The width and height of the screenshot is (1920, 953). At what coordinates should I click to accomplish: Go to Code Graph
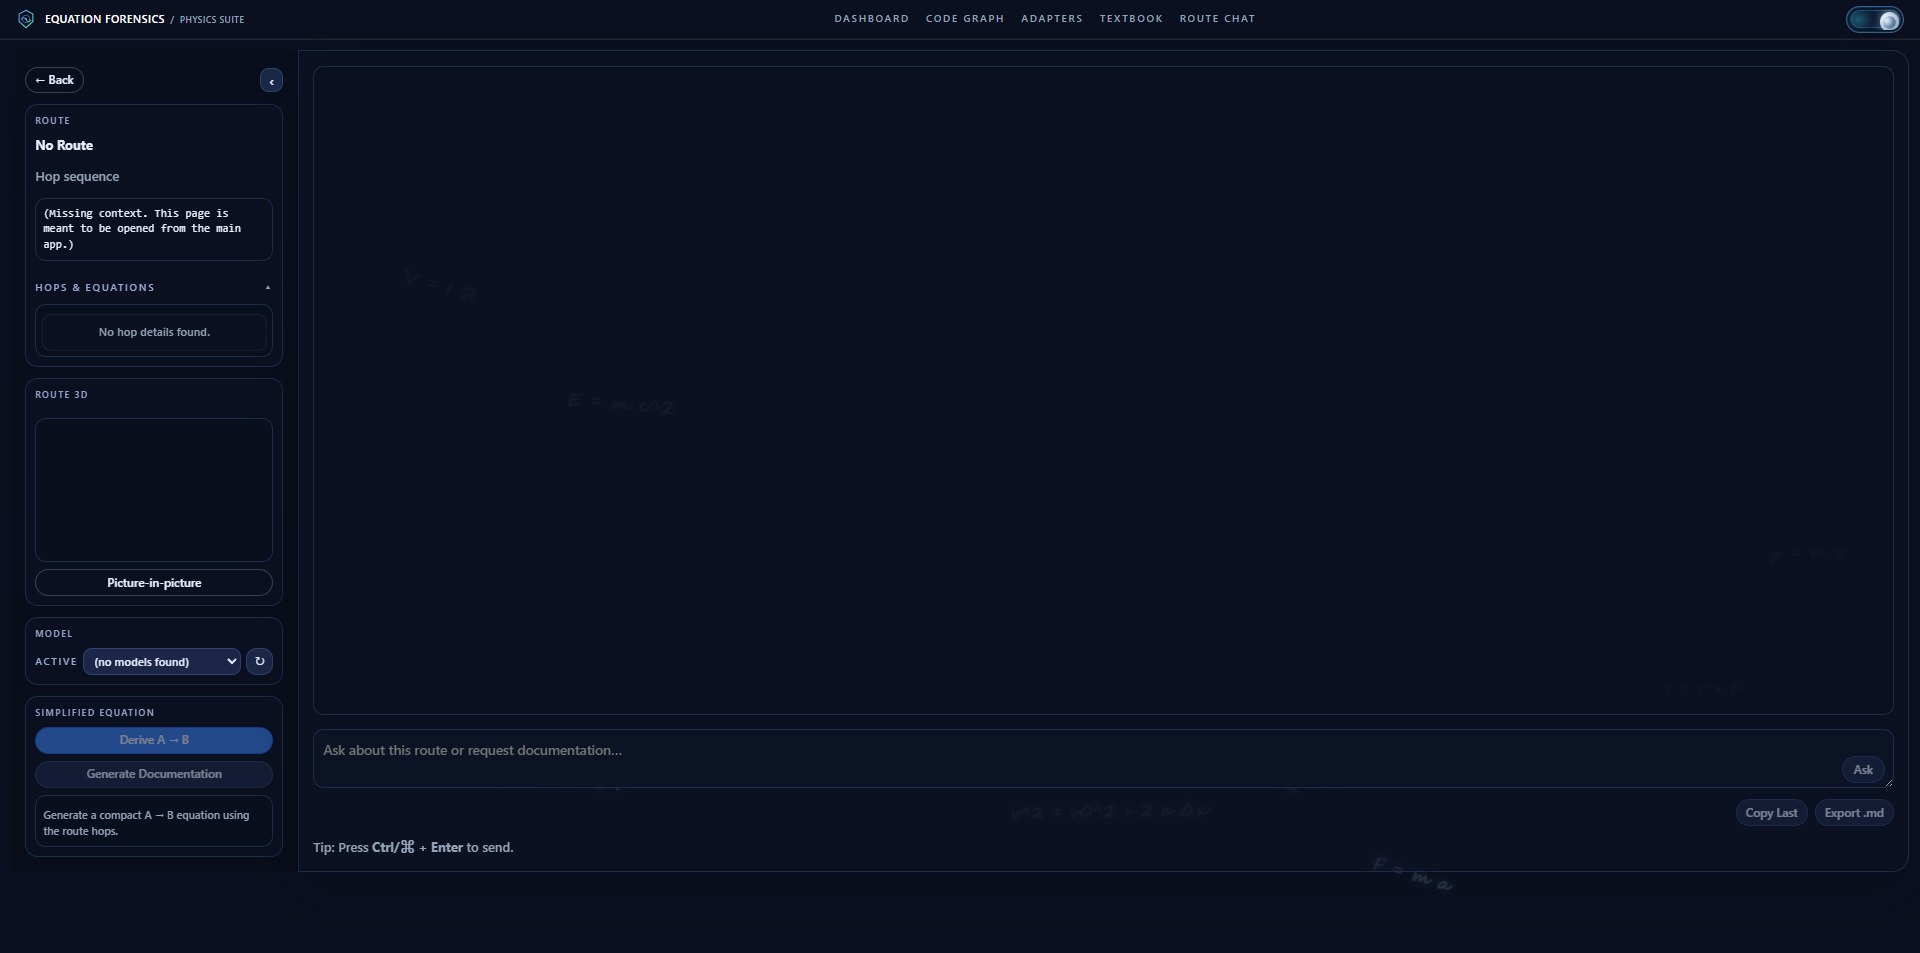click(964, 19)
